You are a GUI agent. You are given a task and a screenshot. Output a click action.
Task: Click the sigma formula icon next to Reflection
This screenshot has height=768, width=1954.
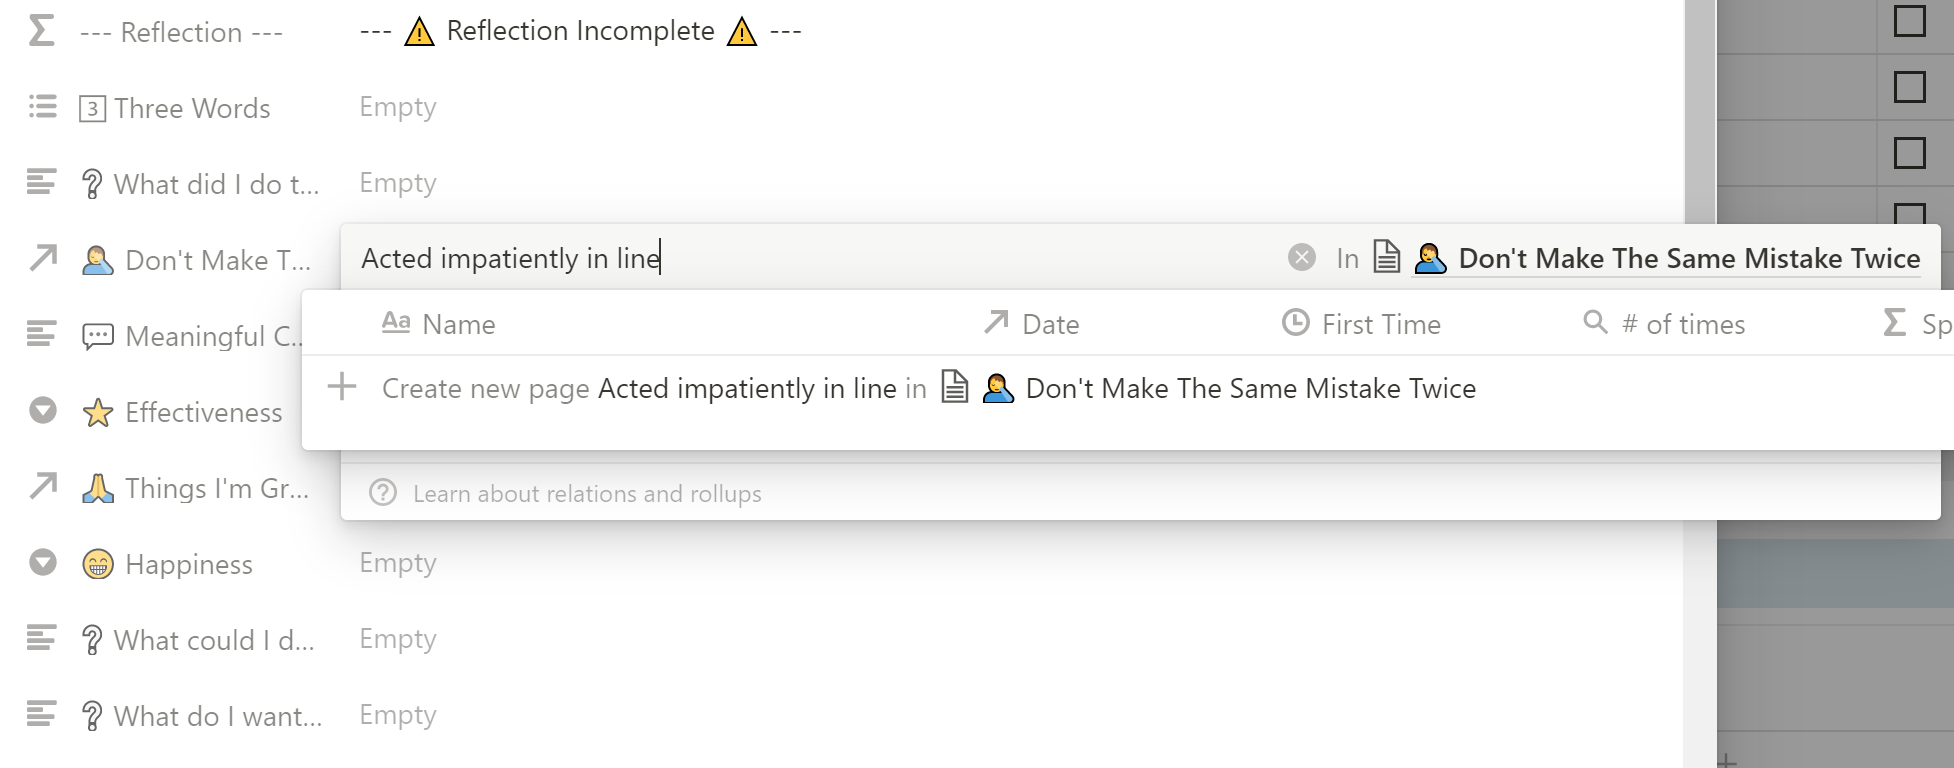(41, 31)
